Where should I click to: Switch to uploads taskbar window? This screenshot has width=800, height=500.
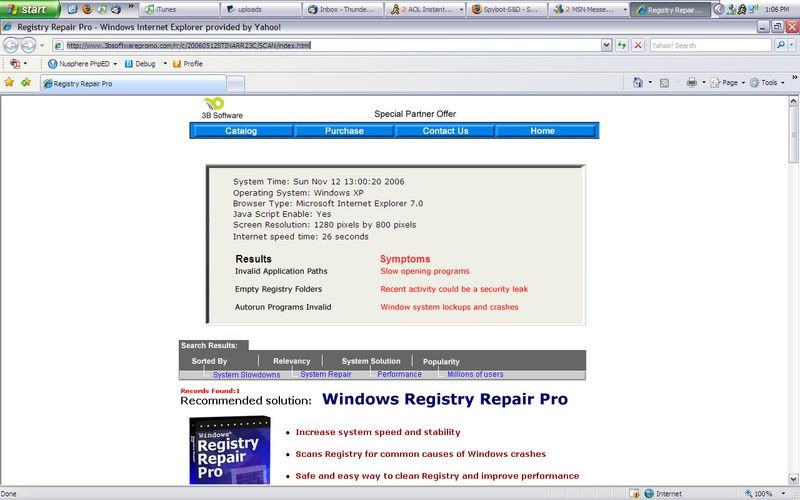(260, 9)
